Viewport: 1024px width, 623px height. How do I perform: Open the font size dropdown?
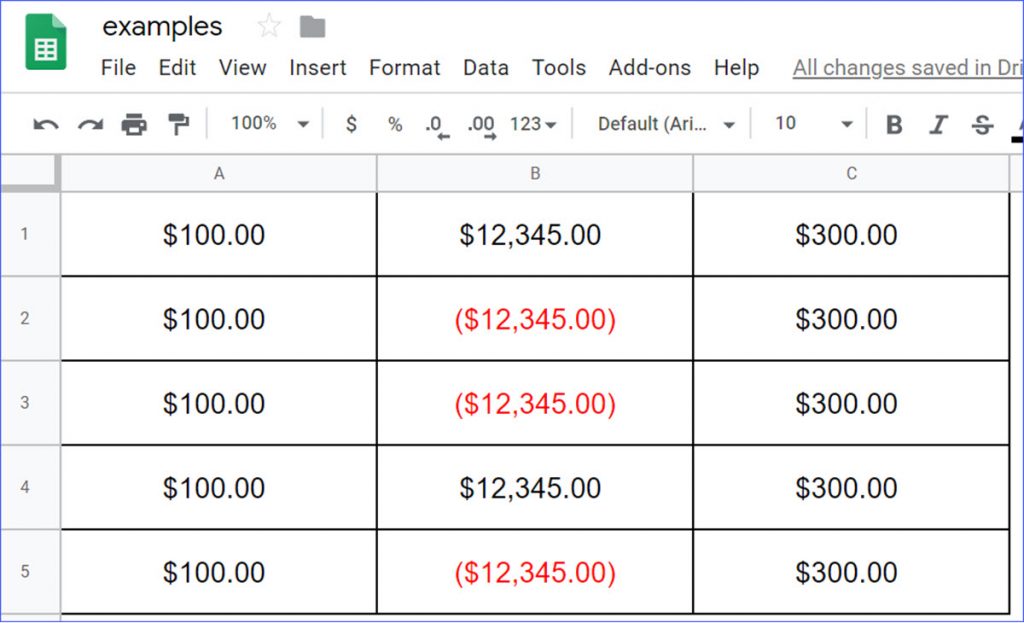click(810, 123)
